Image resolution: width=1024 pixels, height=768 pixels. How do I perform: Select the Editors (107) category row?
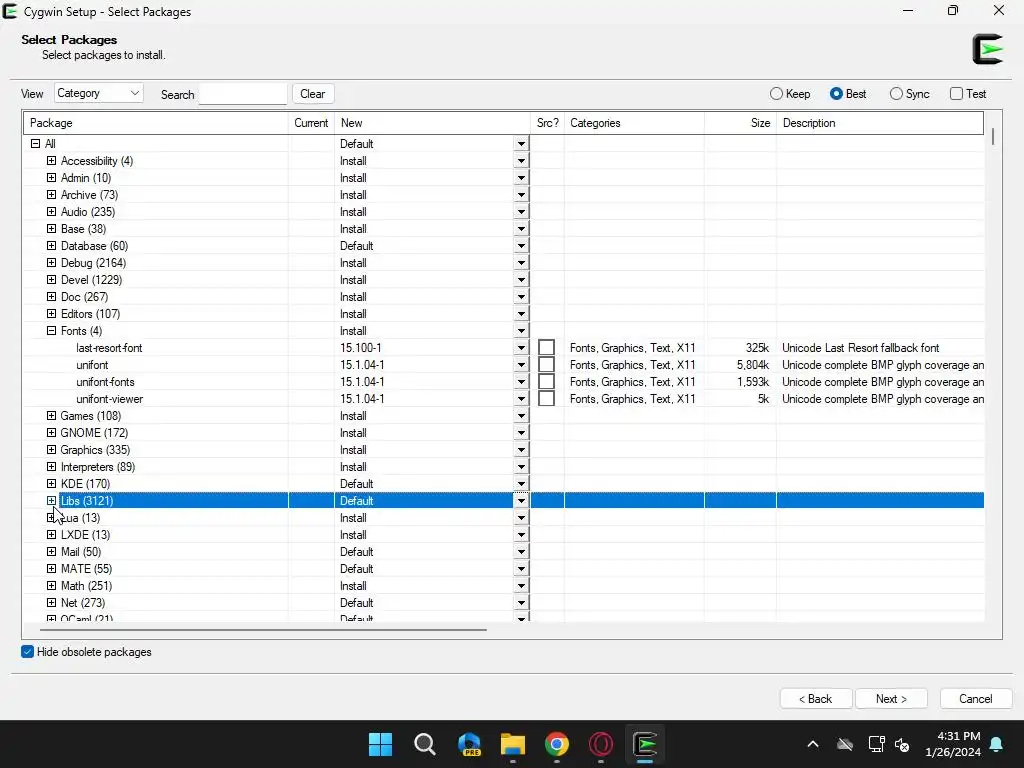[504, 313]
